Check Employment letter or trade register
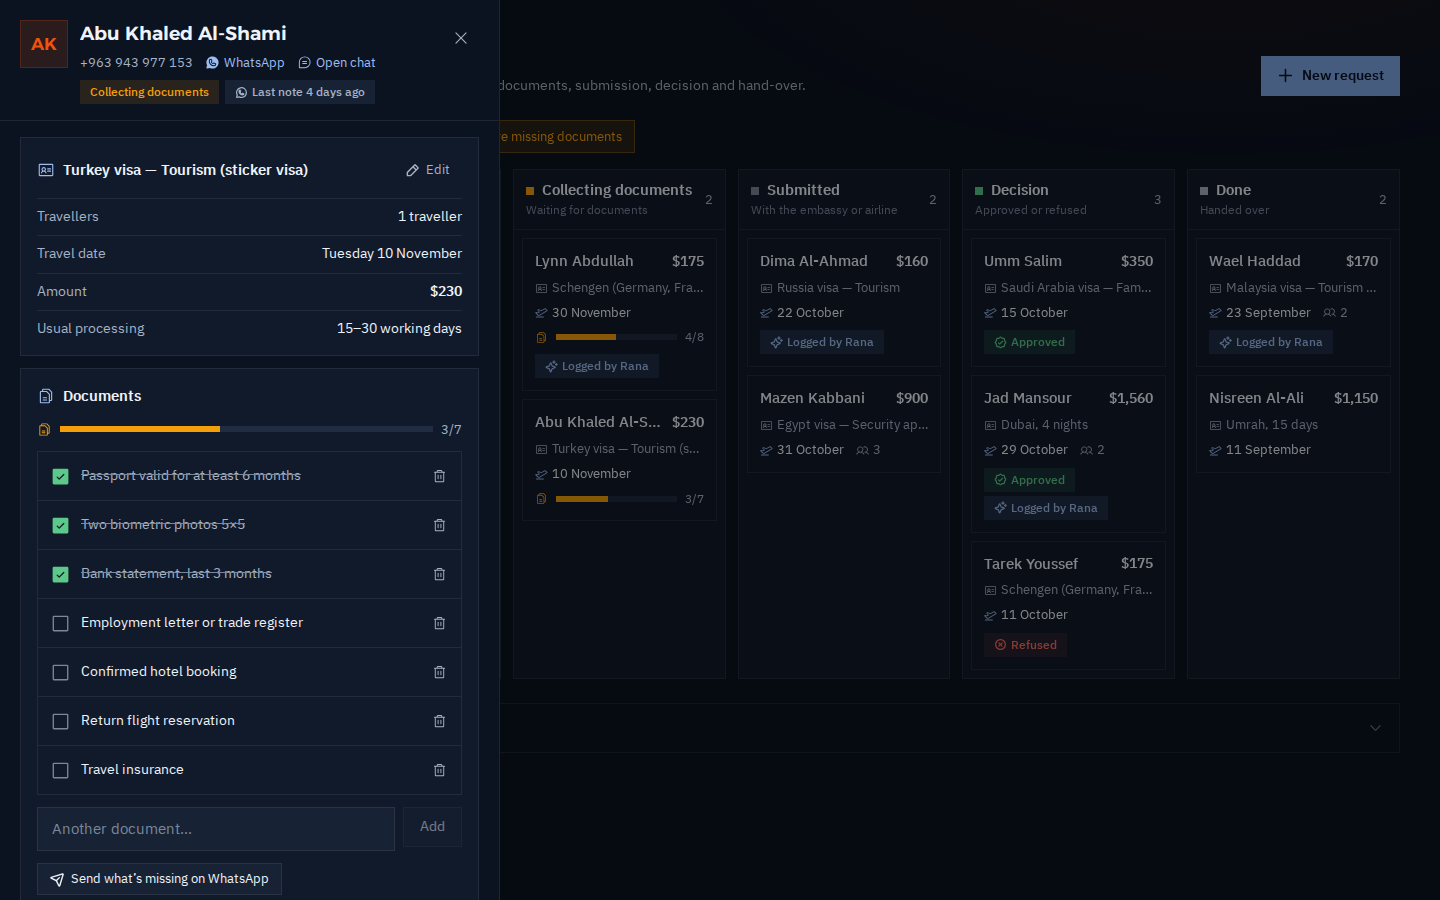1440x900 pixels. pos(60,624)
